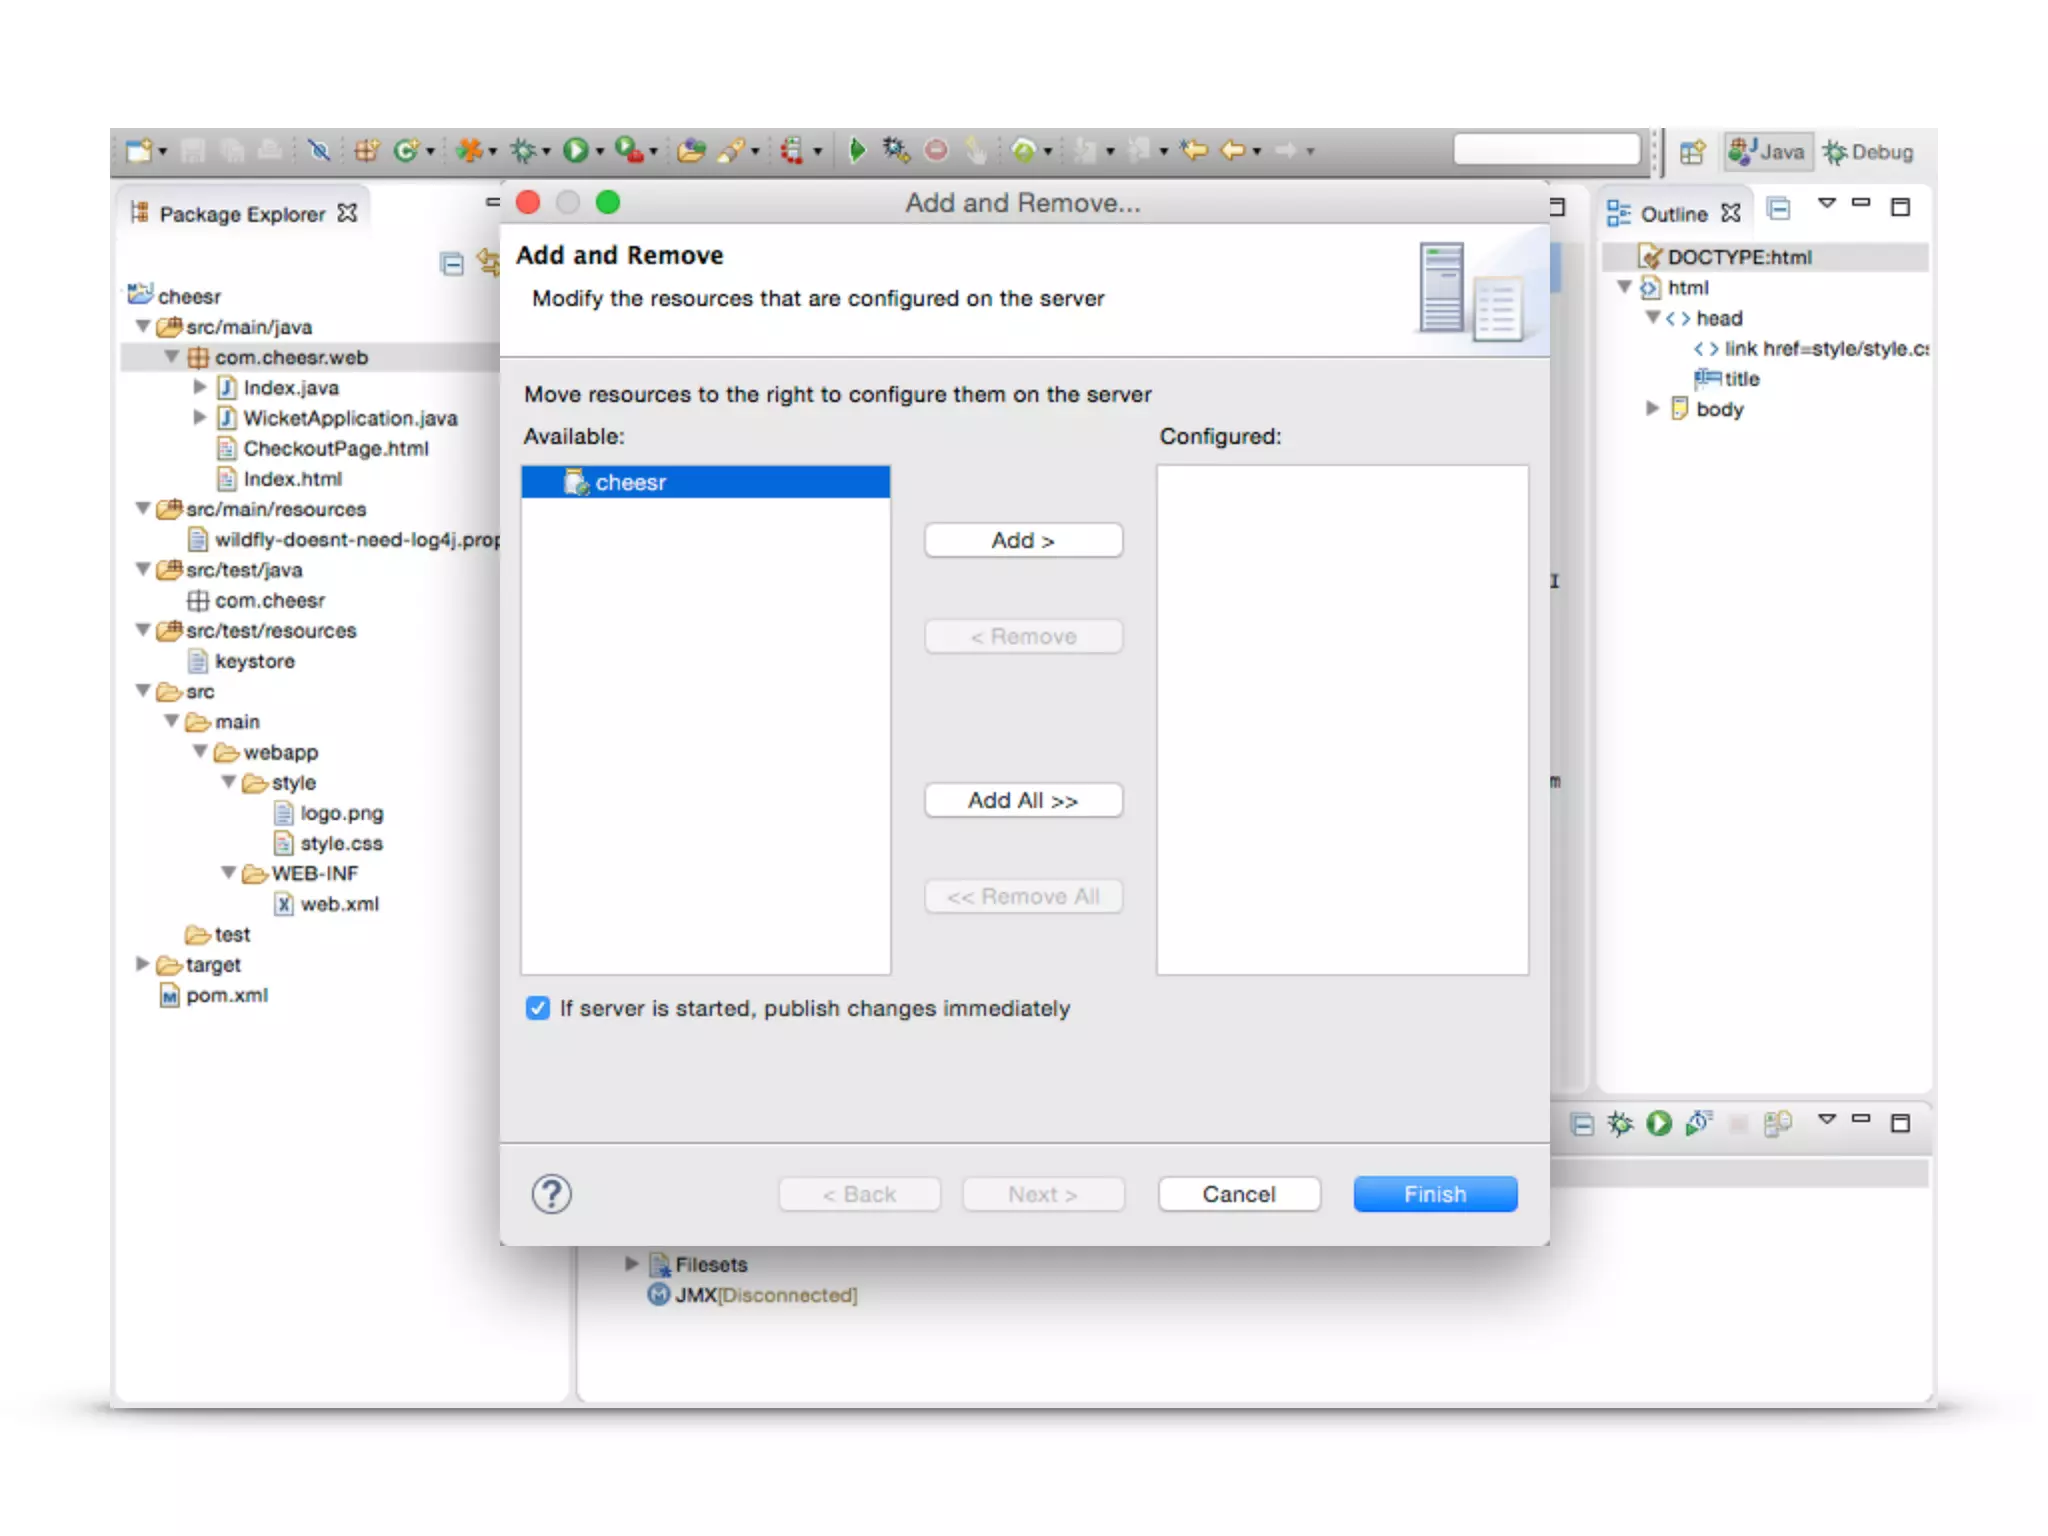
Task: Click the Finish button
Action: (1434, 1194)
